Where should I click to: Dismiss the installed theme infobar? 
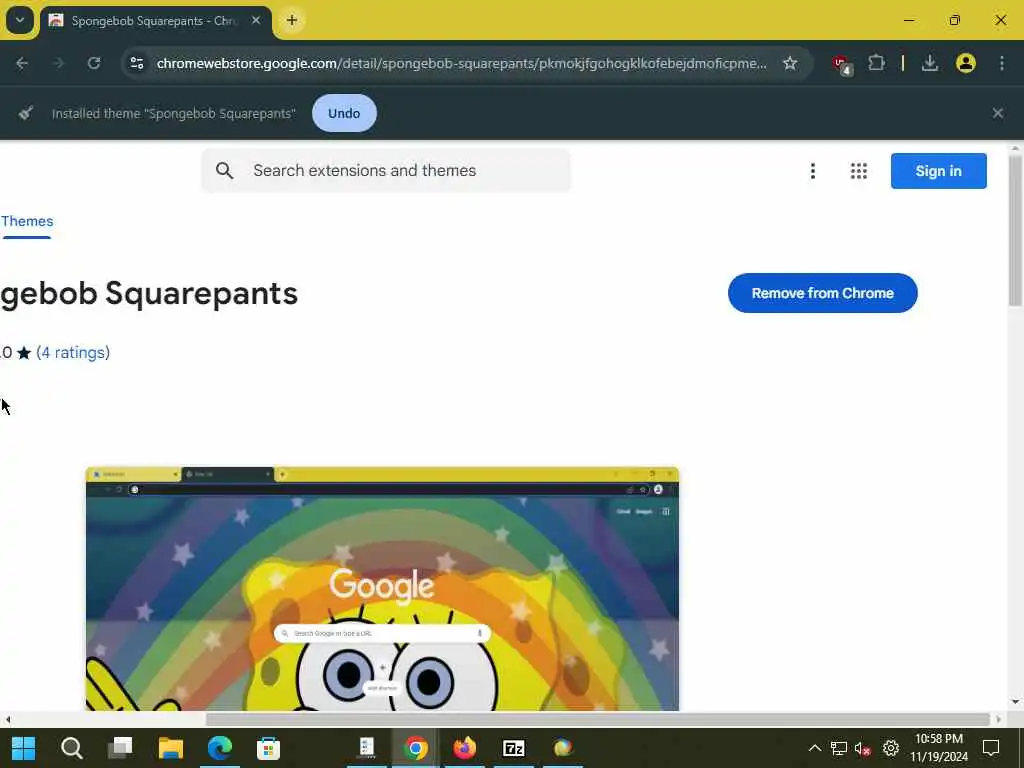coord(998,113)
